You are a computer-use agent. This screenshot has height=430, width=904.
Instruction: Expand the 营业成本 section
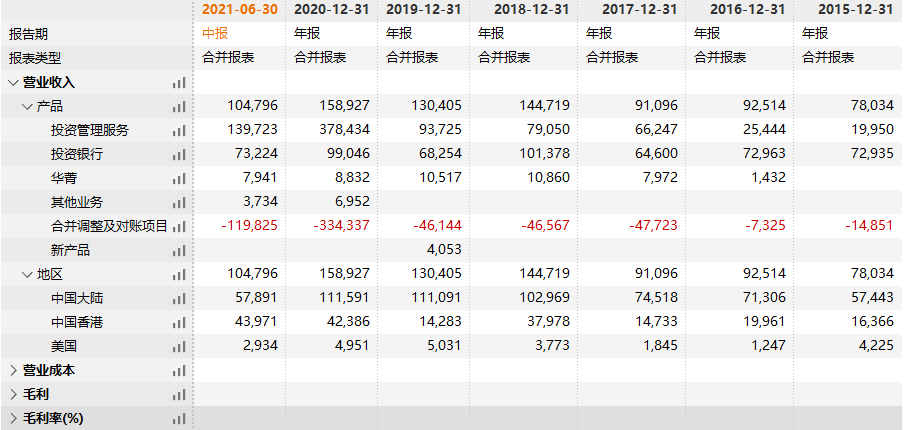point(13,371)
